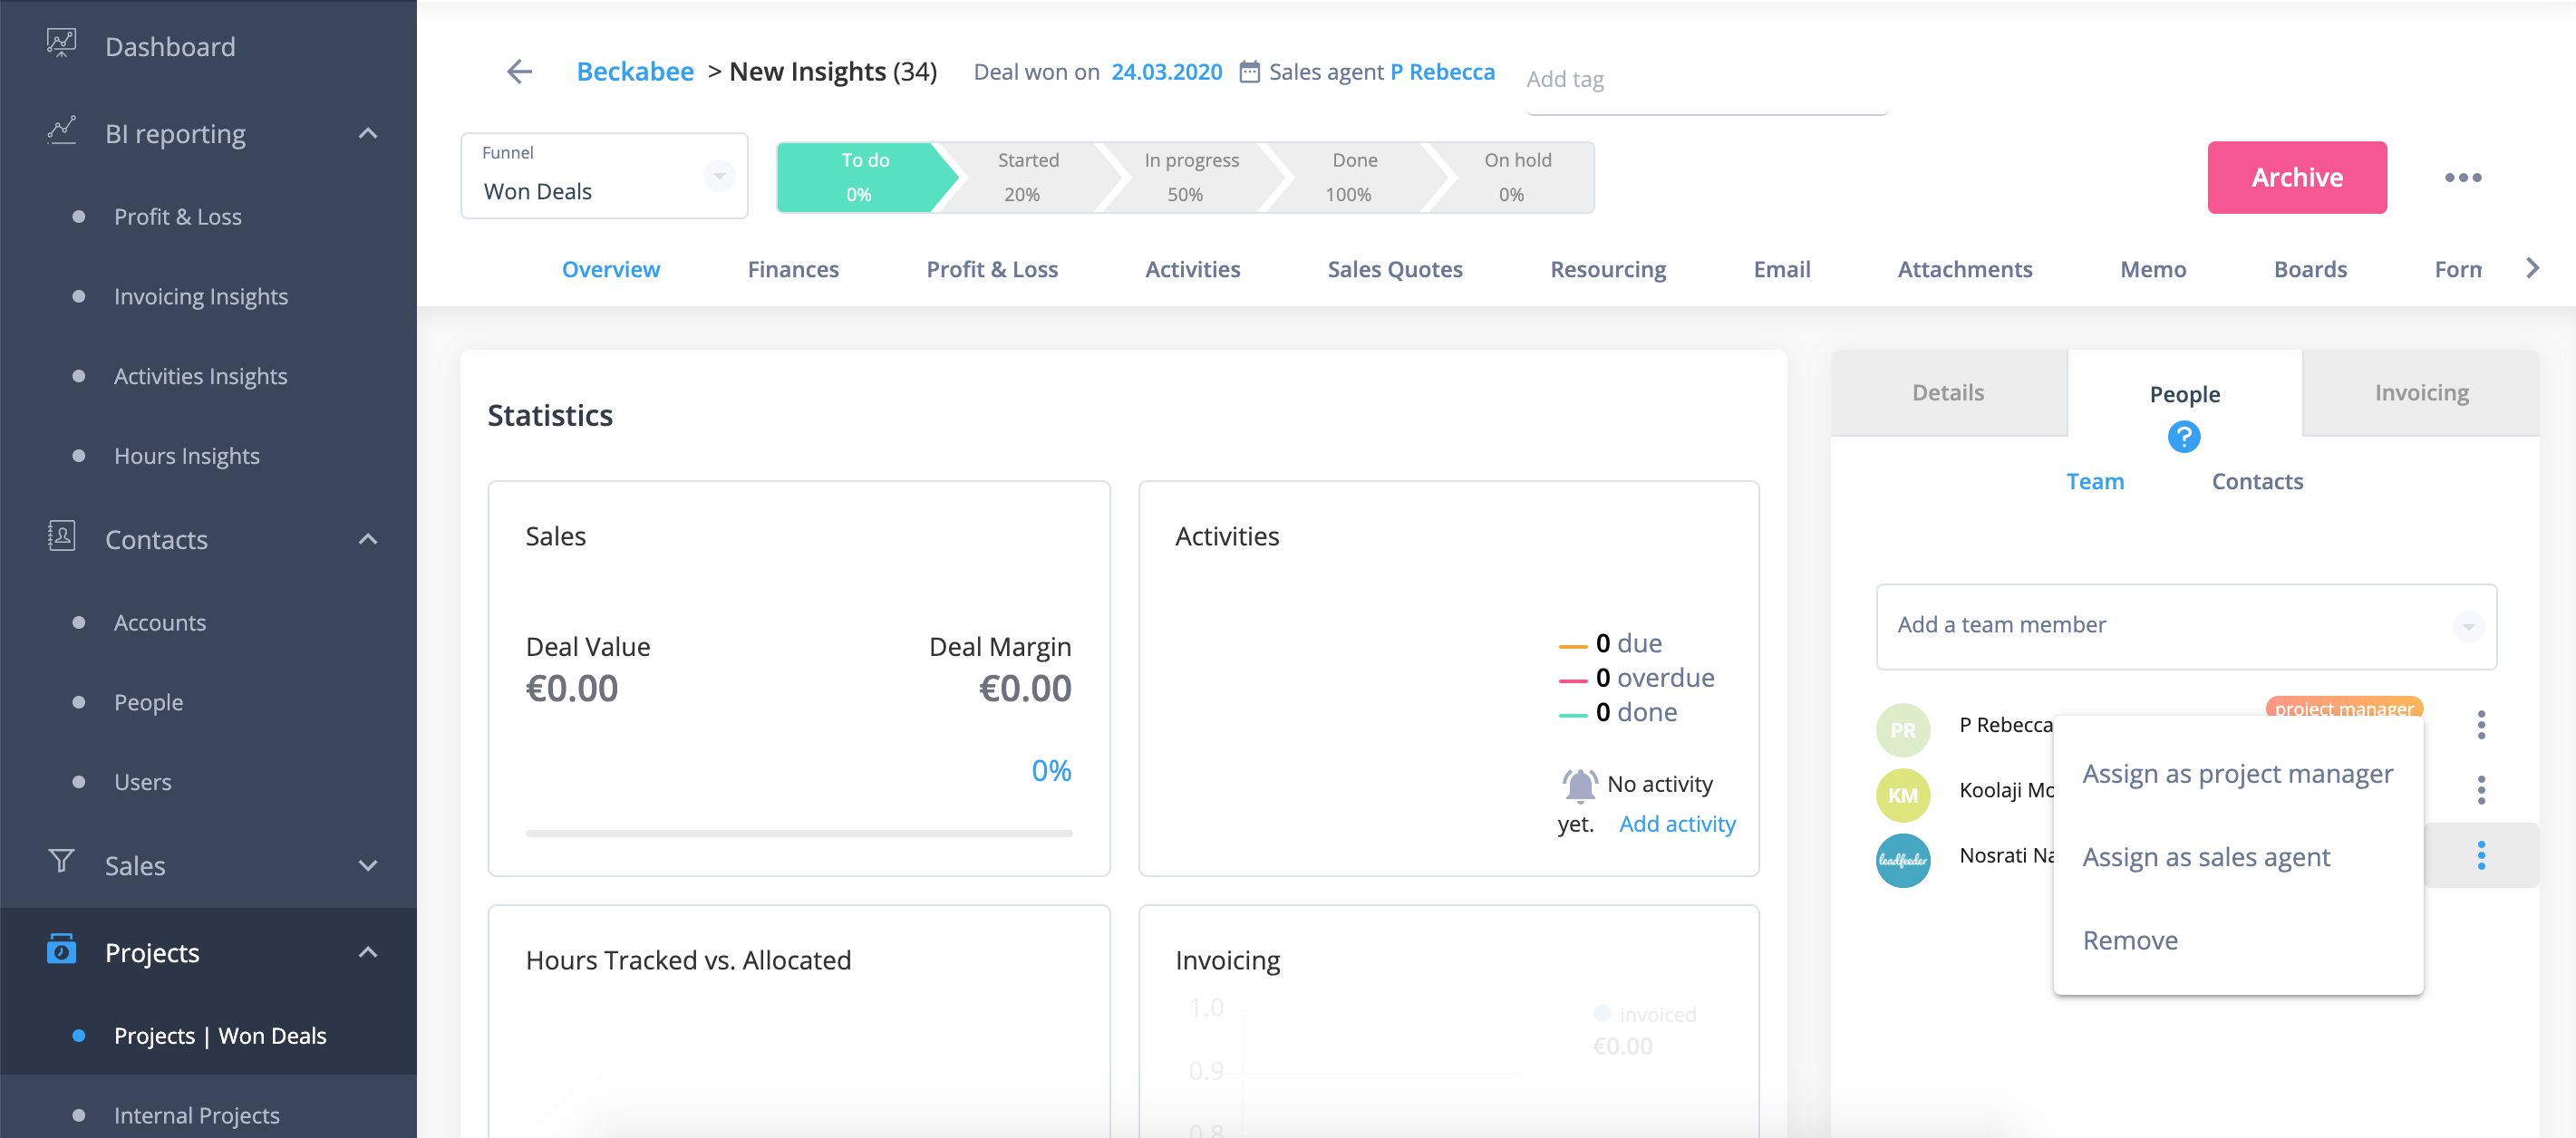The image size is (2576, 1138).
Task: Open the Profit & Loss tab
Action: click(991, 269)
